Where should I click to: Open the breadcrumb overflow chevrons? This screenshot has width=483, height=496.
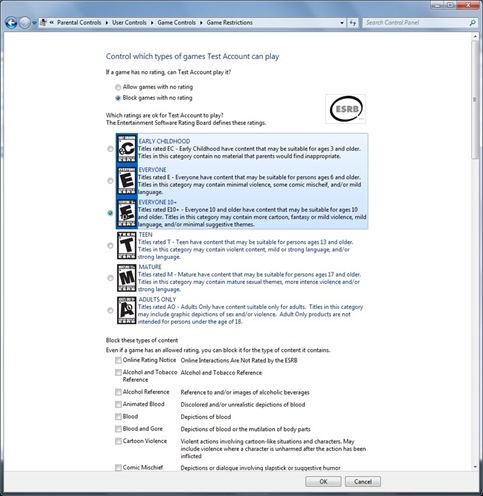[x=52, y=23]
